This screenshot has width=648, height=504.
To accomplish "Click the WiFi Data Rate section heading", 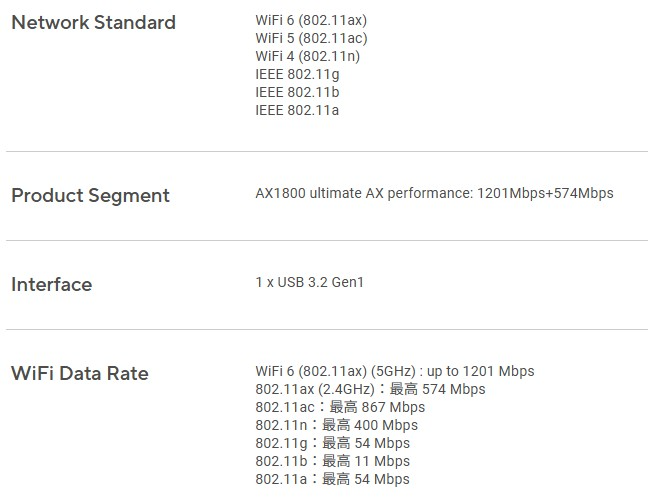I will tap(79, 373).
